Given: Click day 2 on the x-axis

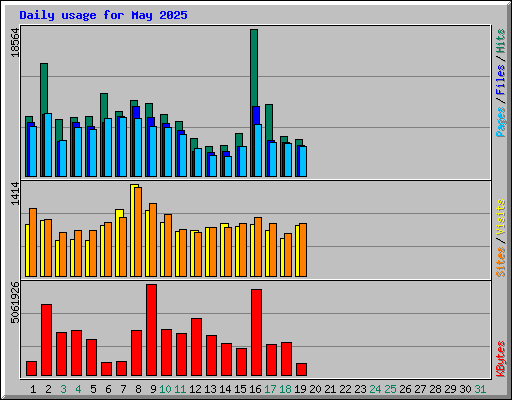Looking at the screenshot, I should click(48, 389).
